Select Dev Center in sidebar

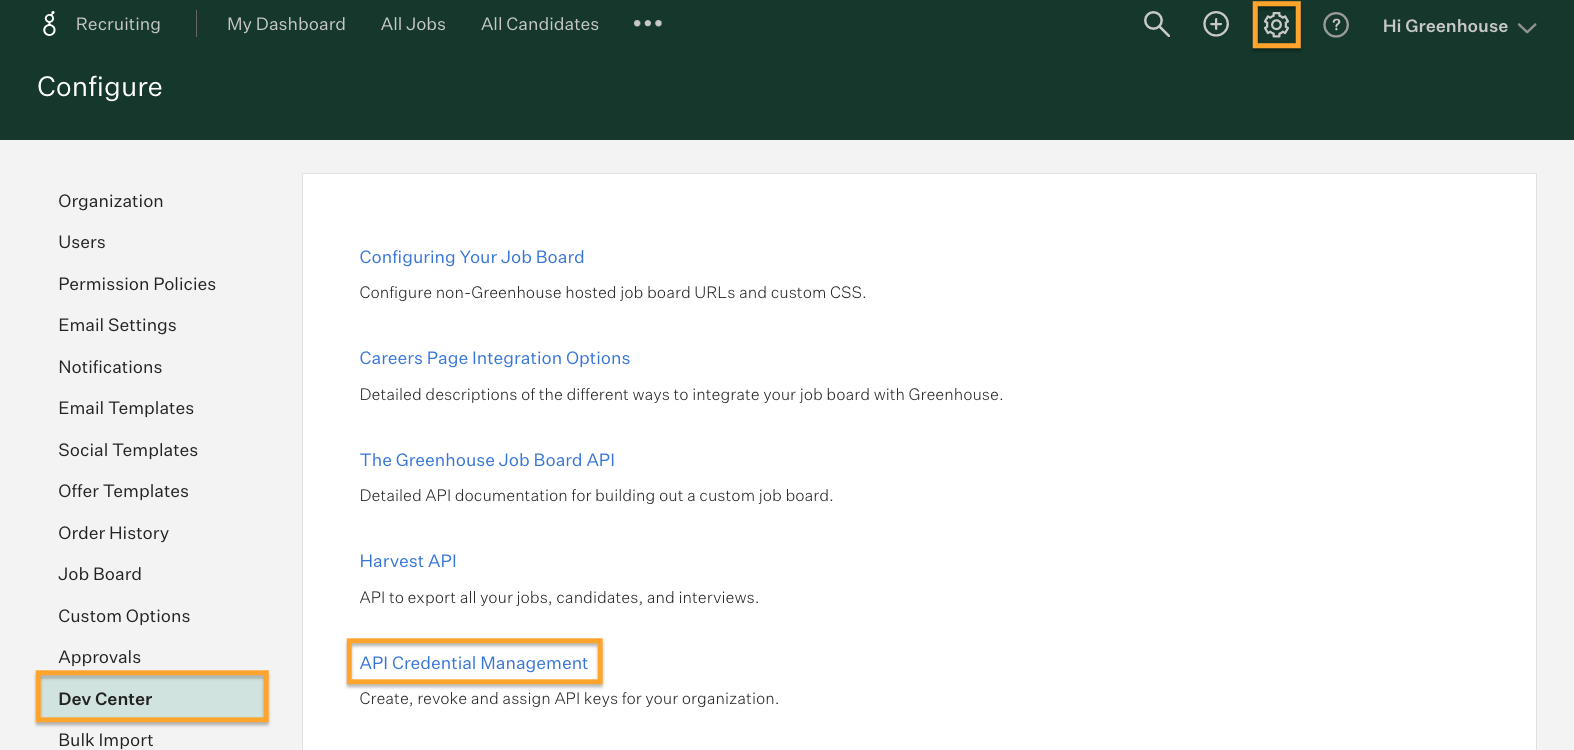coord(153,698)
